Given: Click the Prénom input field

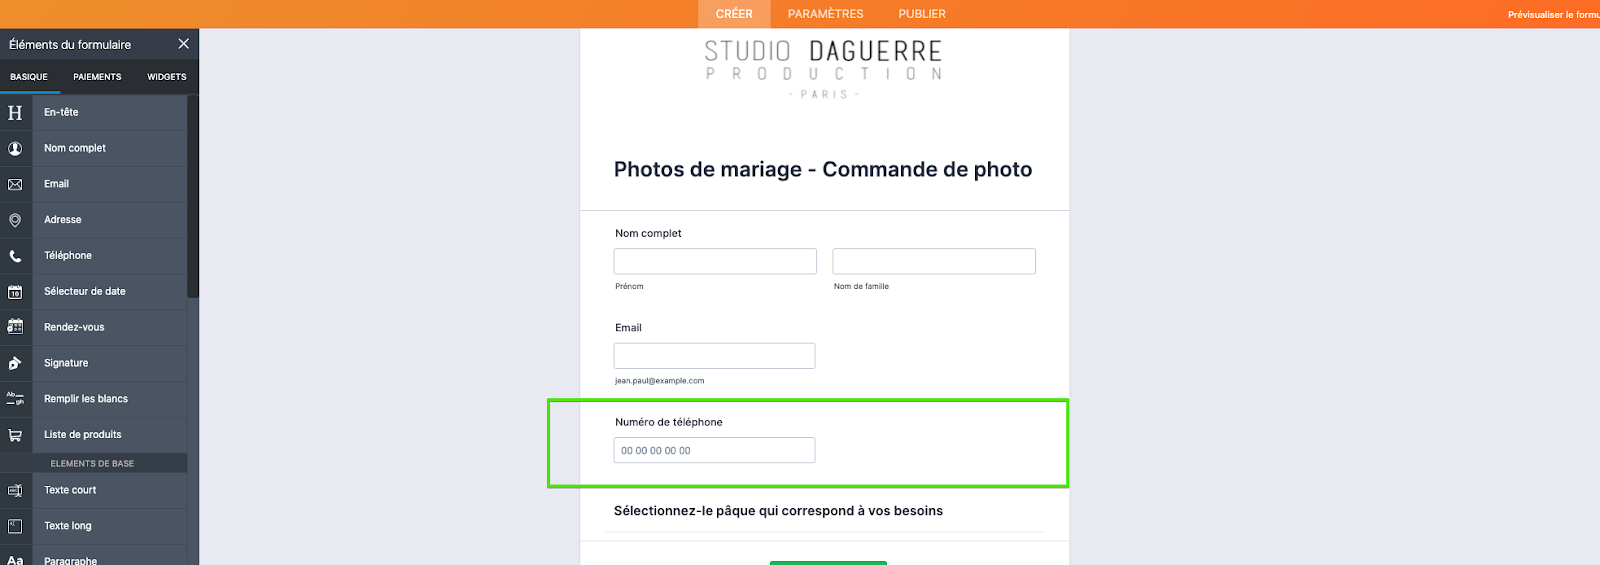Looking at the screenshot, I should 715,261.
